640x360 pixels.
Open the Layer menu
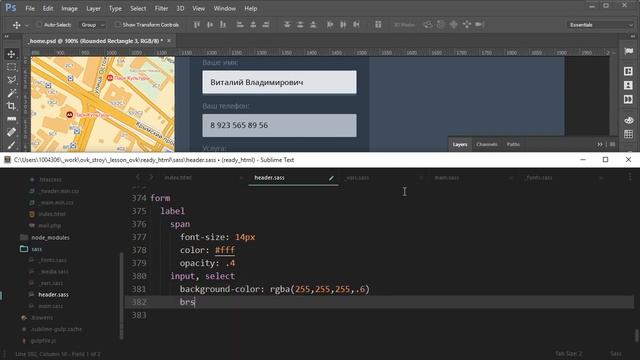[x=93, y=8]
